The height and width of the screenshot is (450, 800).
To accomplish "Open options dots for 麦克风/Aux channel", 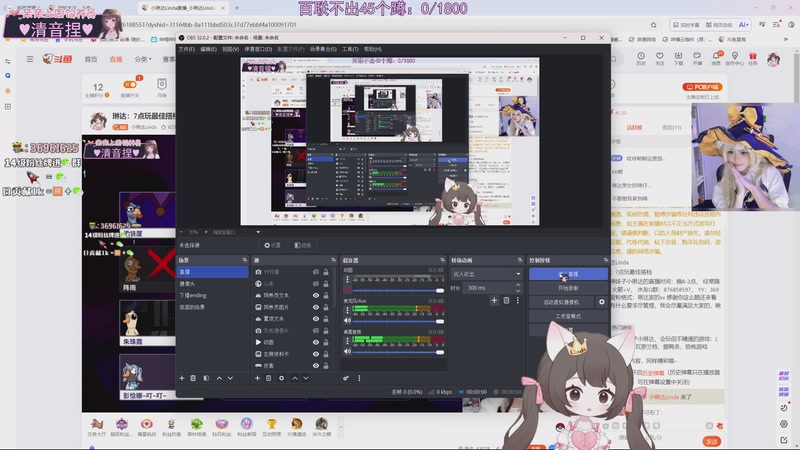I will click(348, 310).
